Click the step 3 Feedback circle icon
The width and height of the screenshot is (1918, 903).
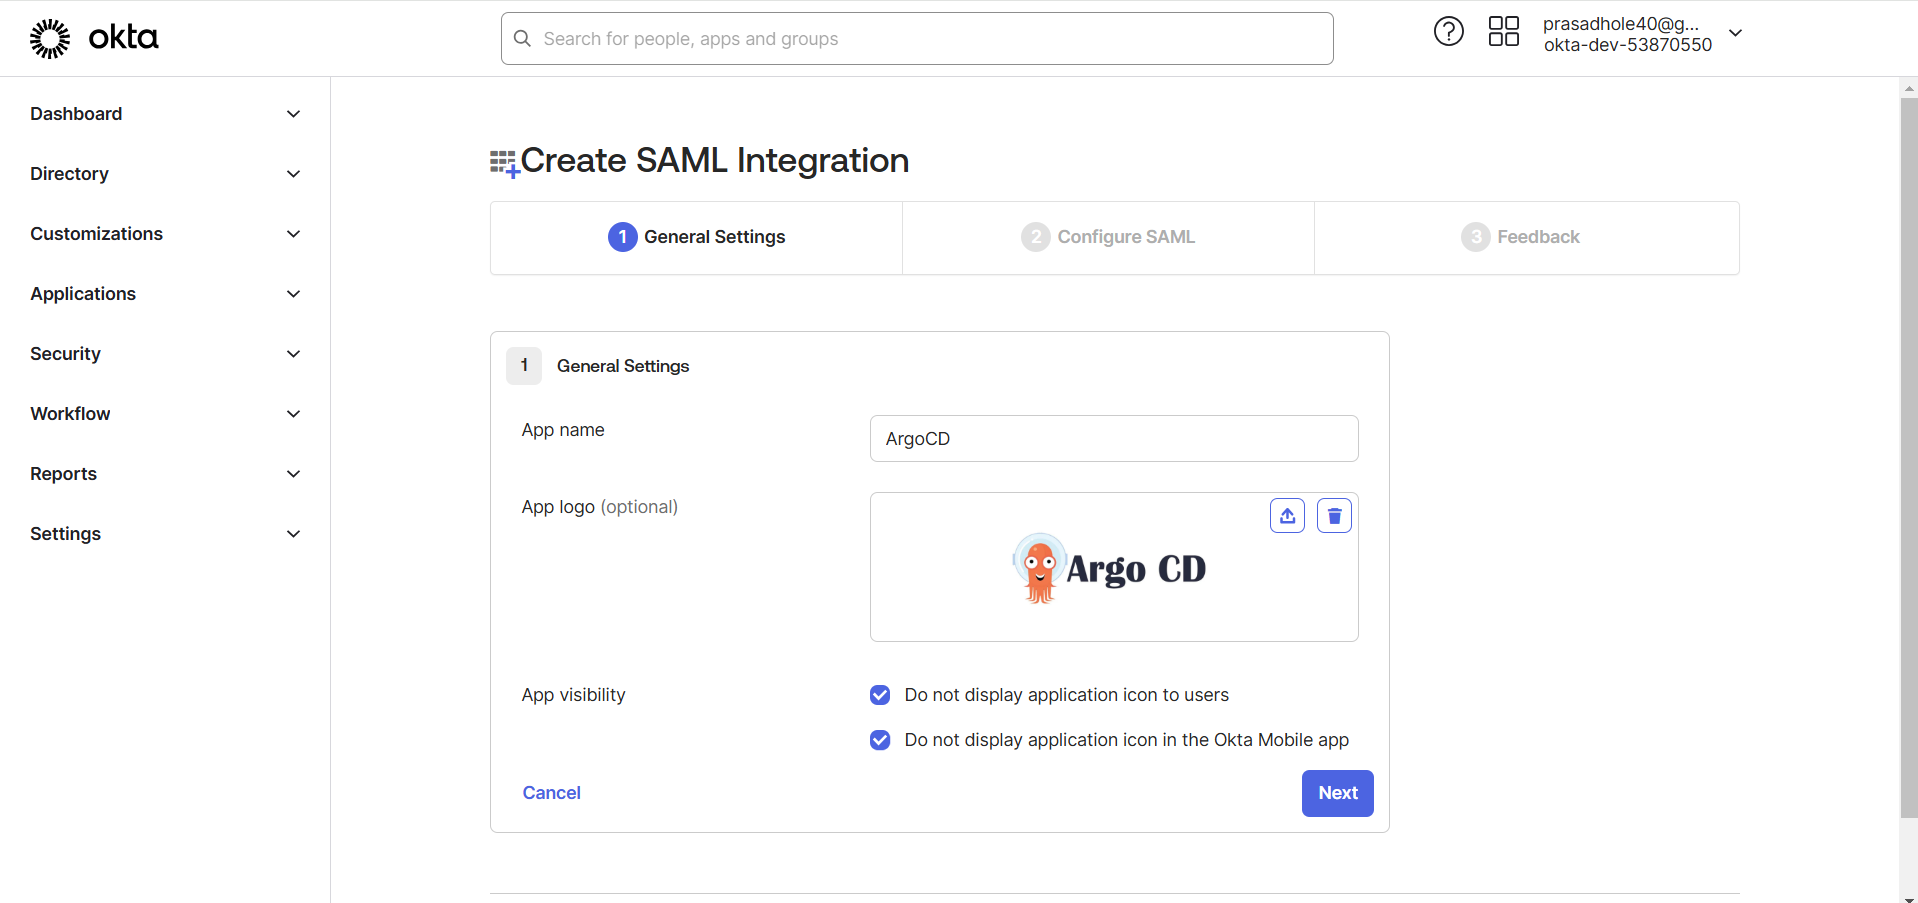[1475, 237]
